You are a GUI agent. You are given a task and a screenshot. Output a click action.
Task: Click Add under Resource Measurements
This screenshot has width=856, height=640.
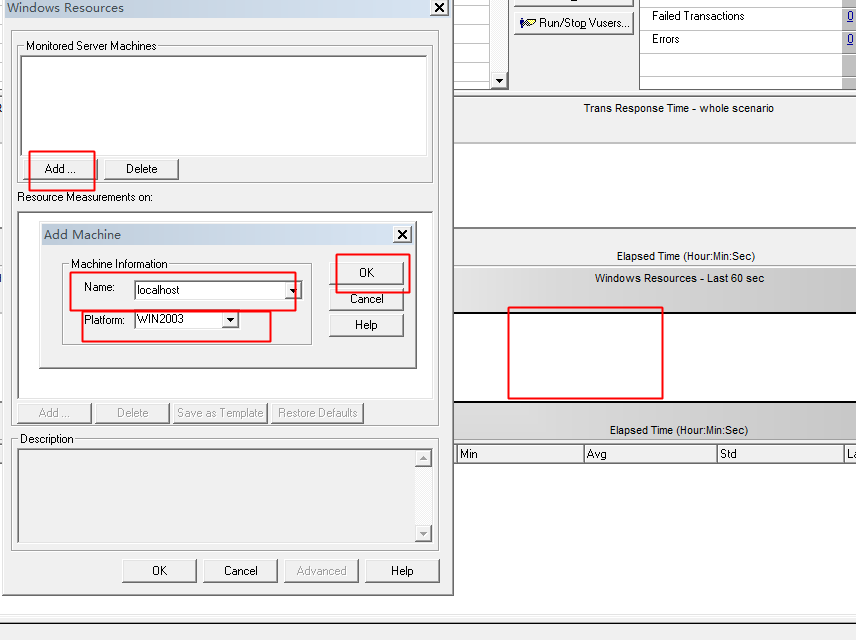pyautogui.click(x=54, y=413)
